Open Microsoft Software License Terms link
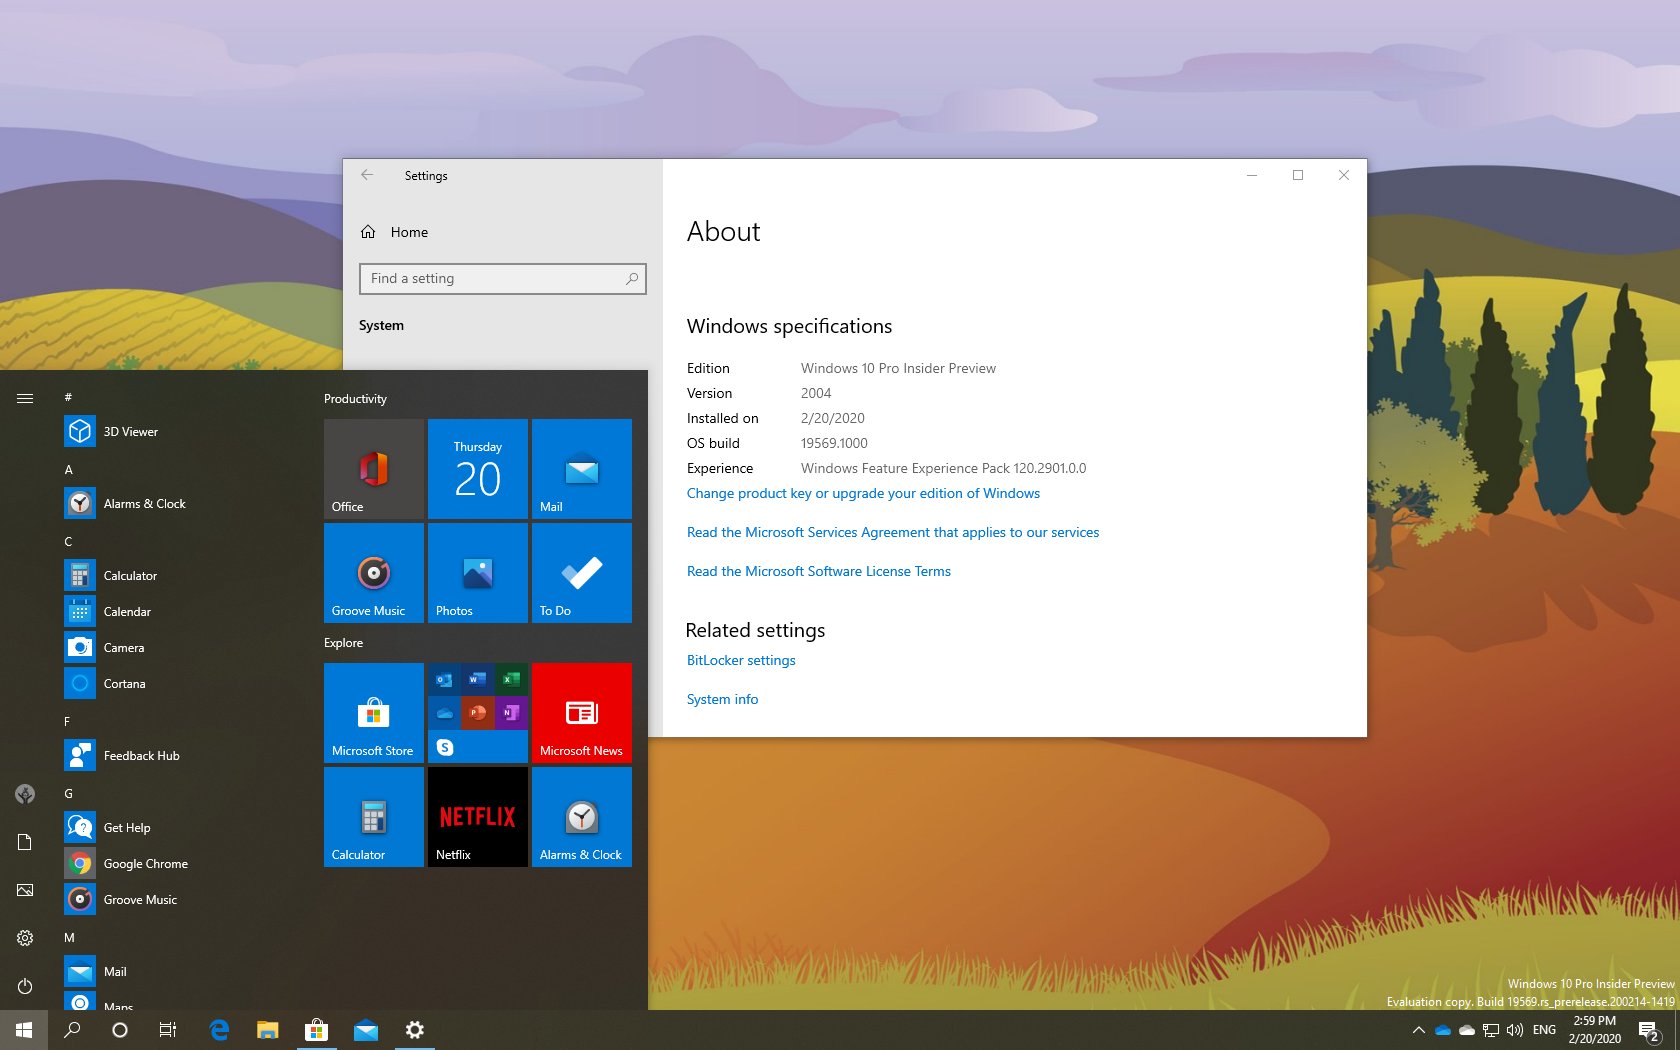 [x=819, y=572]
